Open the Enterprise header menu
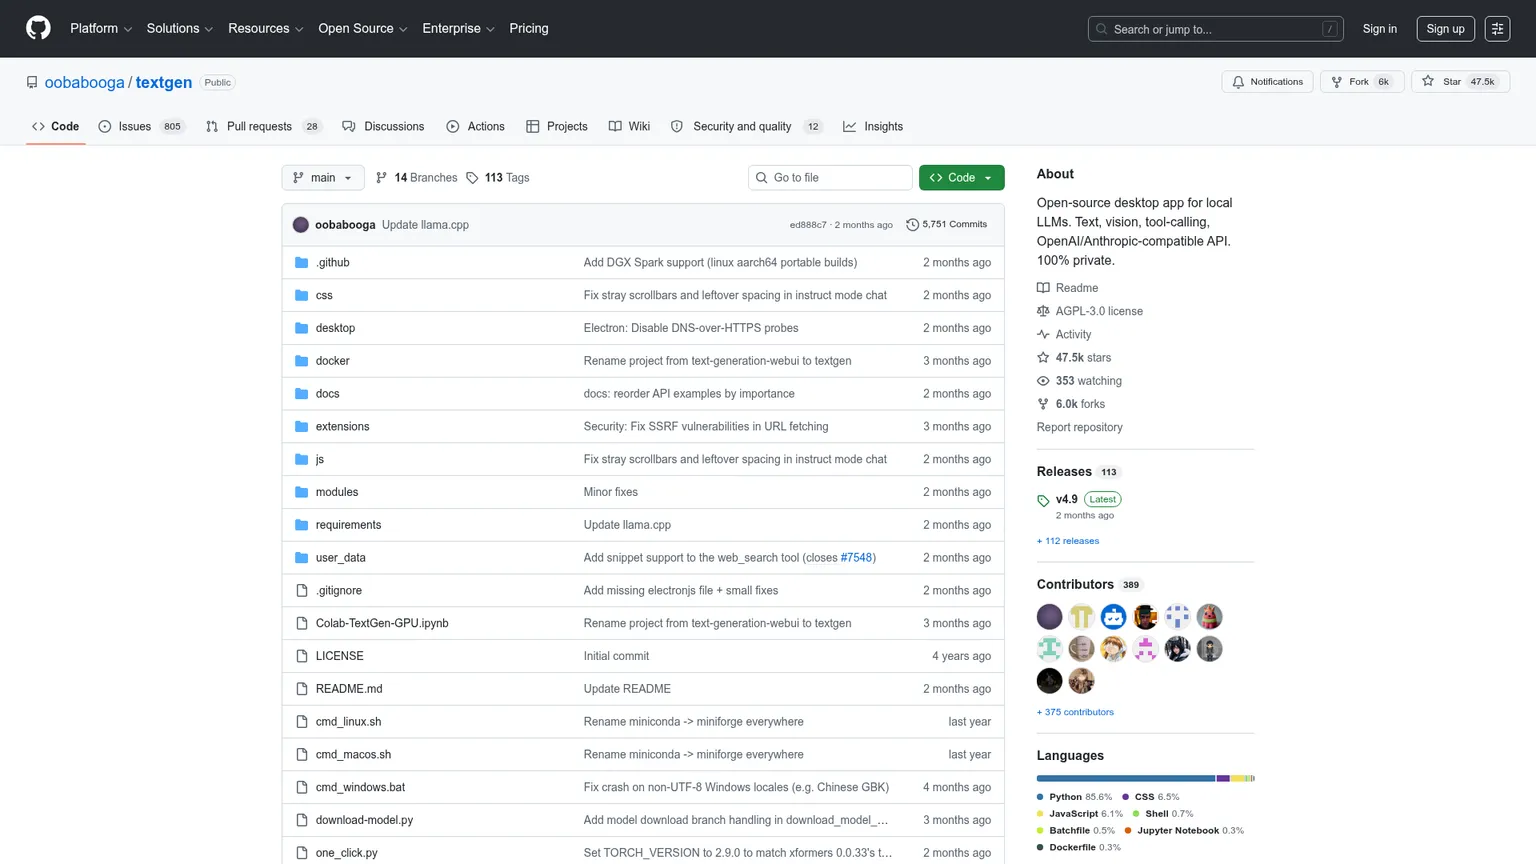The width and height of the screenshot is (1536, 864). coord(459,29)
